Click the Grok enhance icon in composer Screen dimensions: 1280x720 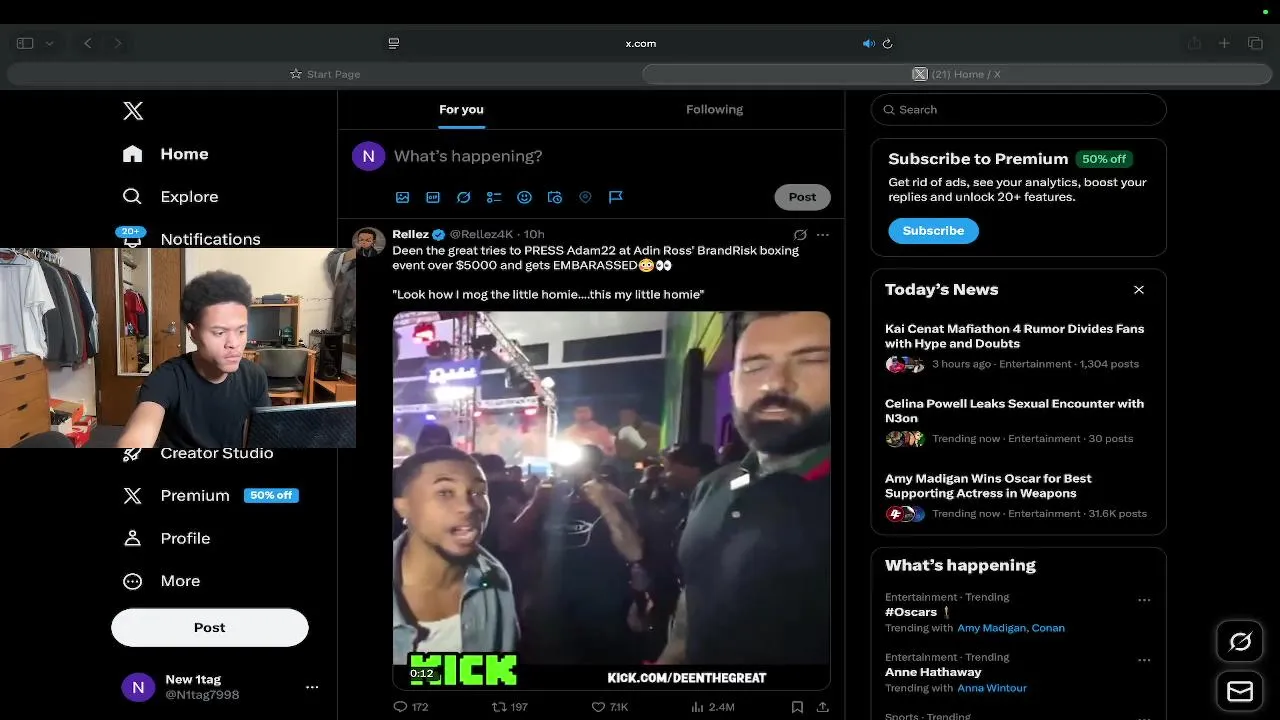[x=464, y=197]
